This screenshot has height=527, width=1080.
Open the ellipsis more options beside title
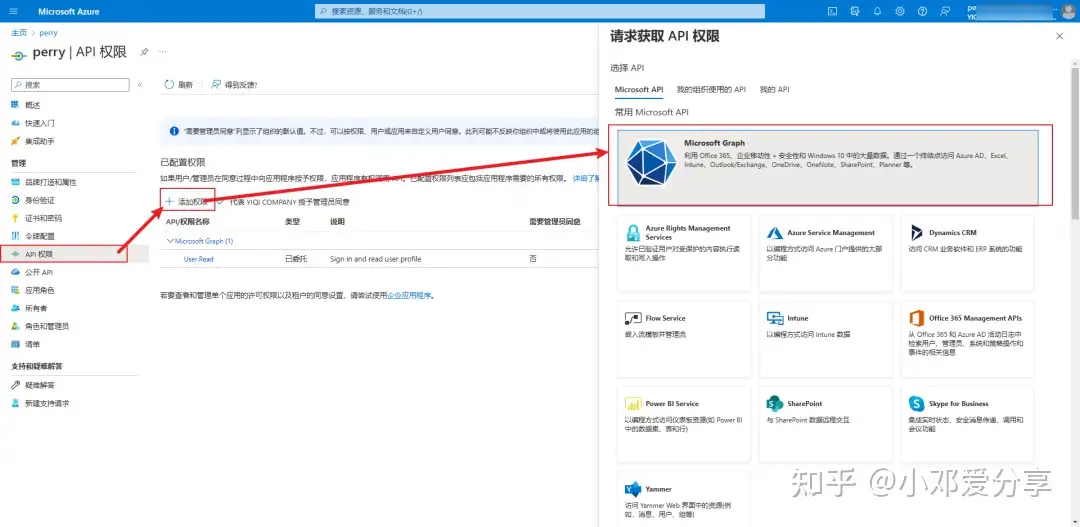point(163,52)
